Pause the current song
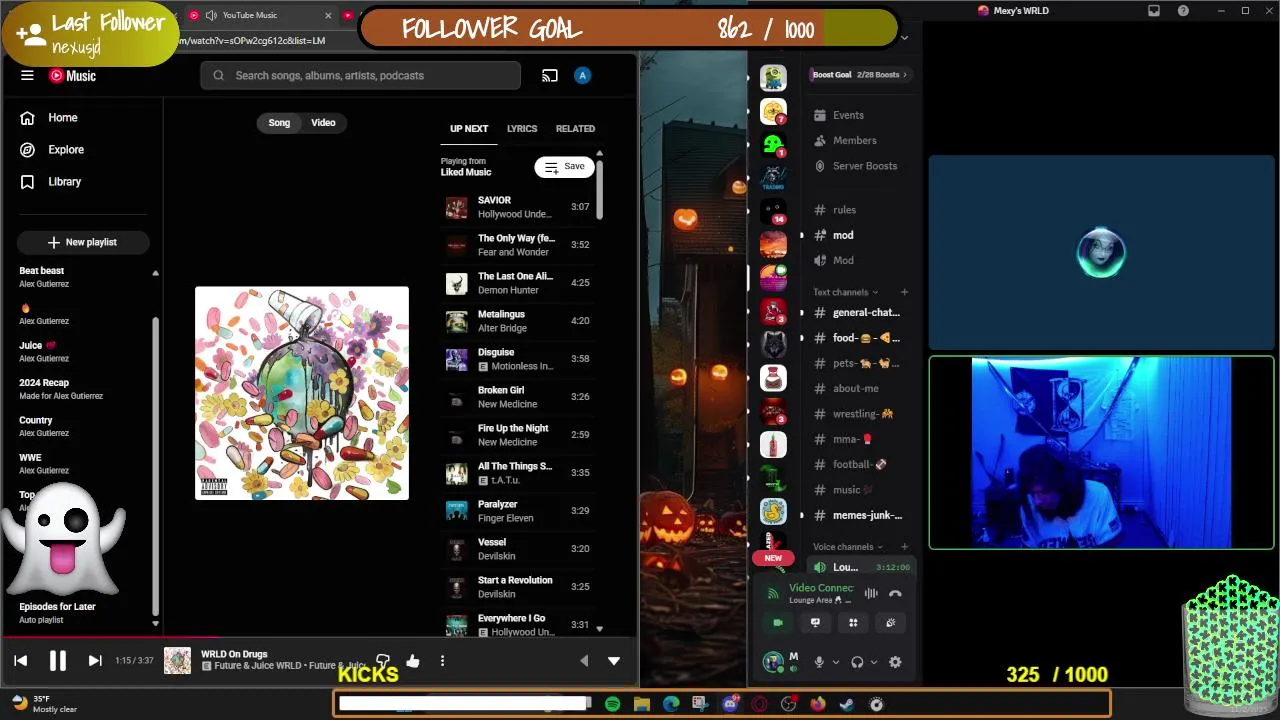 (x=57, y=661)
